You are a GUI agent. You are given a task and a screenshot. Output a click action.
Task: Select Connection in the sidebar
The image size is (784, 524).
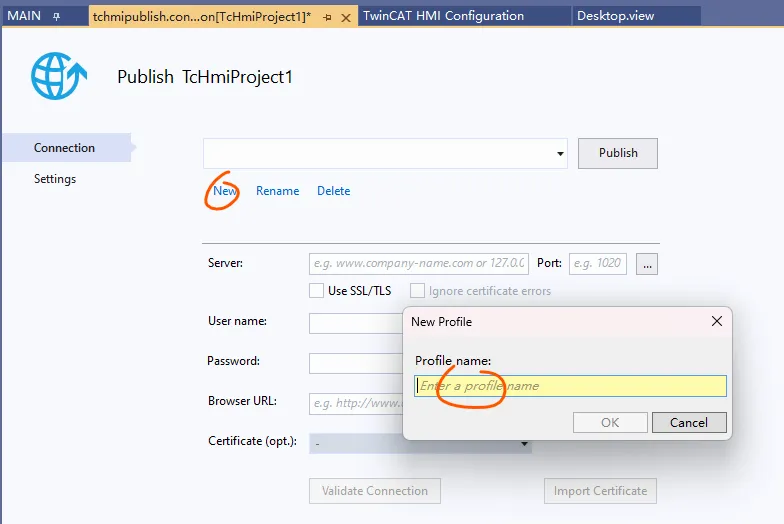tap(67, 148)
